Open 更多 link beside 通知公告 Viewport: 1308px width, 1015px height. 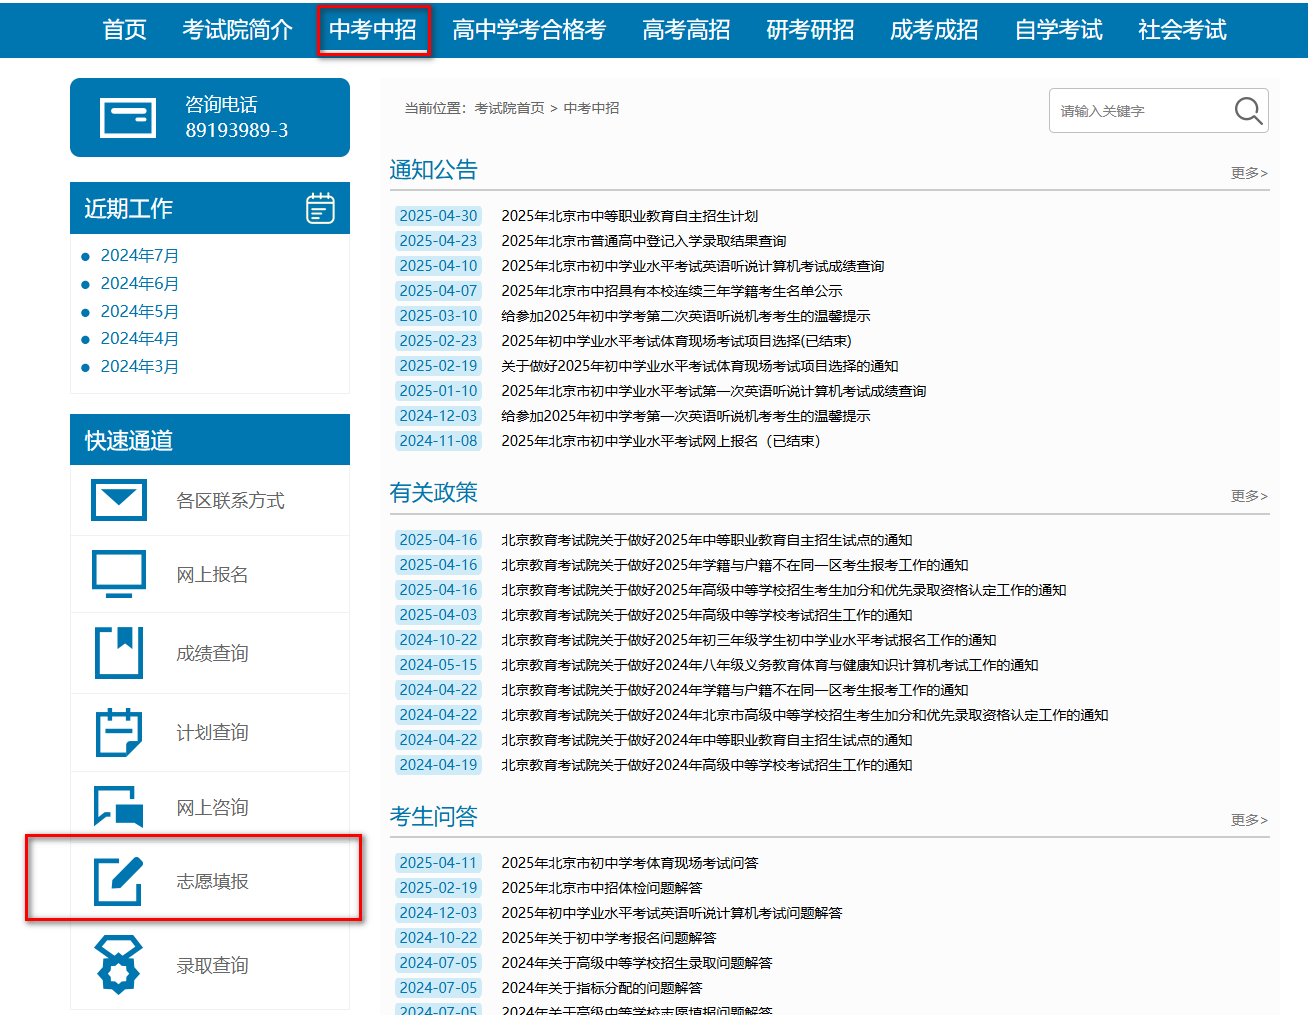click(x=1248, y=172)
